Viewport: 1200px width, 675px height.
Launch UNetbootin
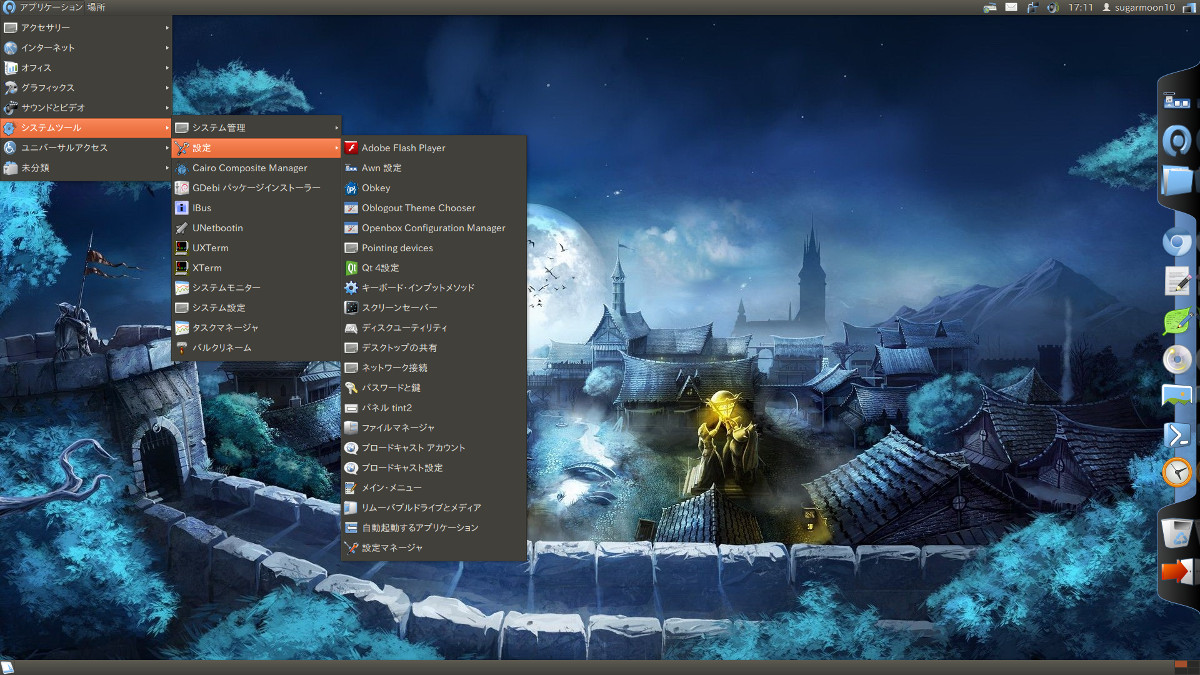tap(257, 228)
